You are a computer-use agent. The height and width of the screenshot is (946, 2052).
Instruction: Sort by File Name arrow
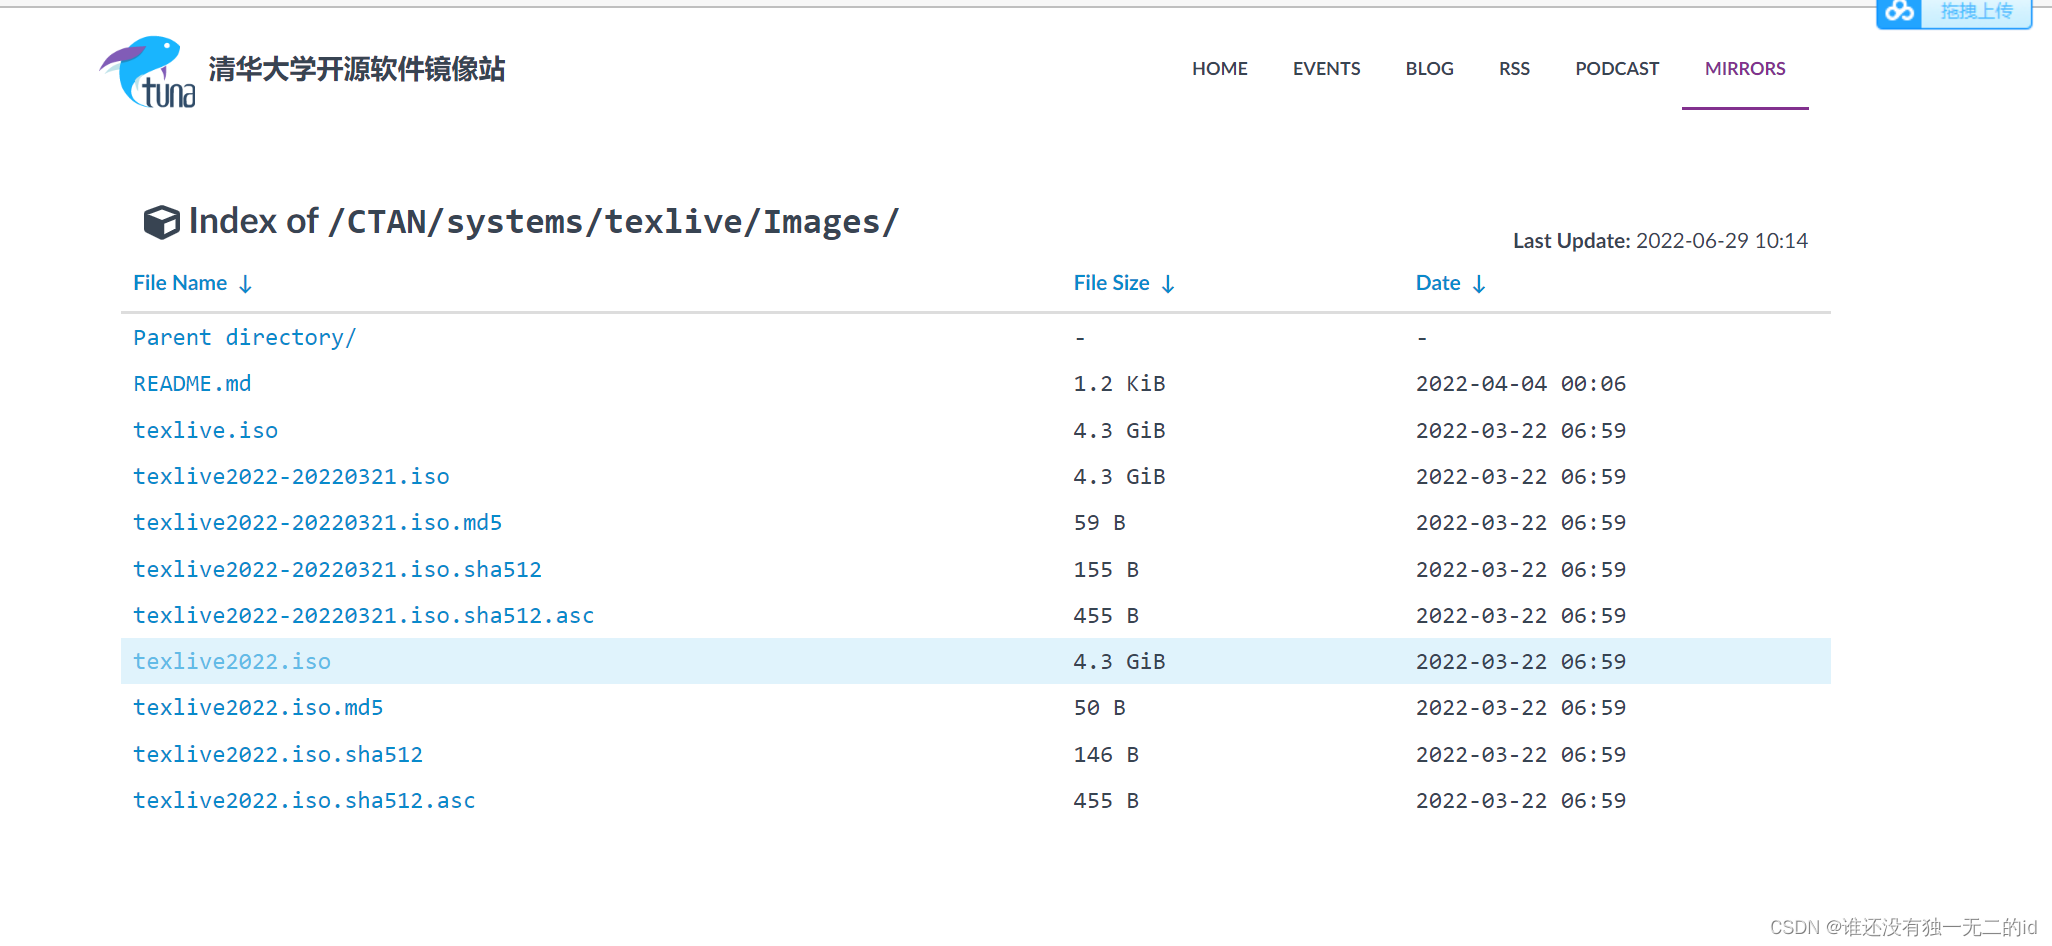point(245,284)
